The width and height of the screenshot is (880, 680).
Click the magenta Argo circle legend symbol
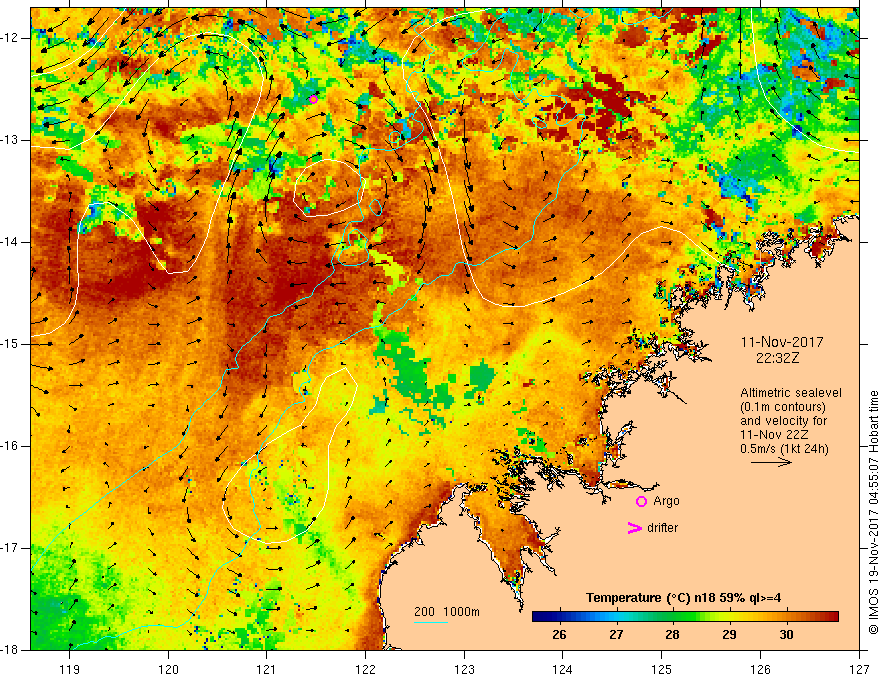pyautogui.click(x=641, y=501)
